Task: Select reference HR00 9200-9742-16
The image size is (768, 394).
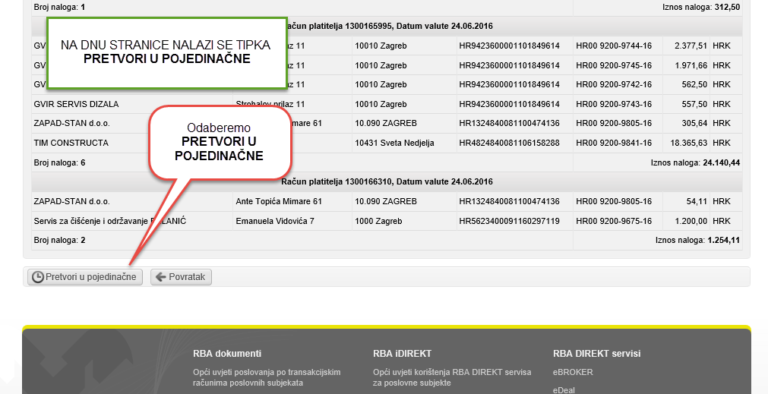Action: pyautogui.click(x=614, y=84)
